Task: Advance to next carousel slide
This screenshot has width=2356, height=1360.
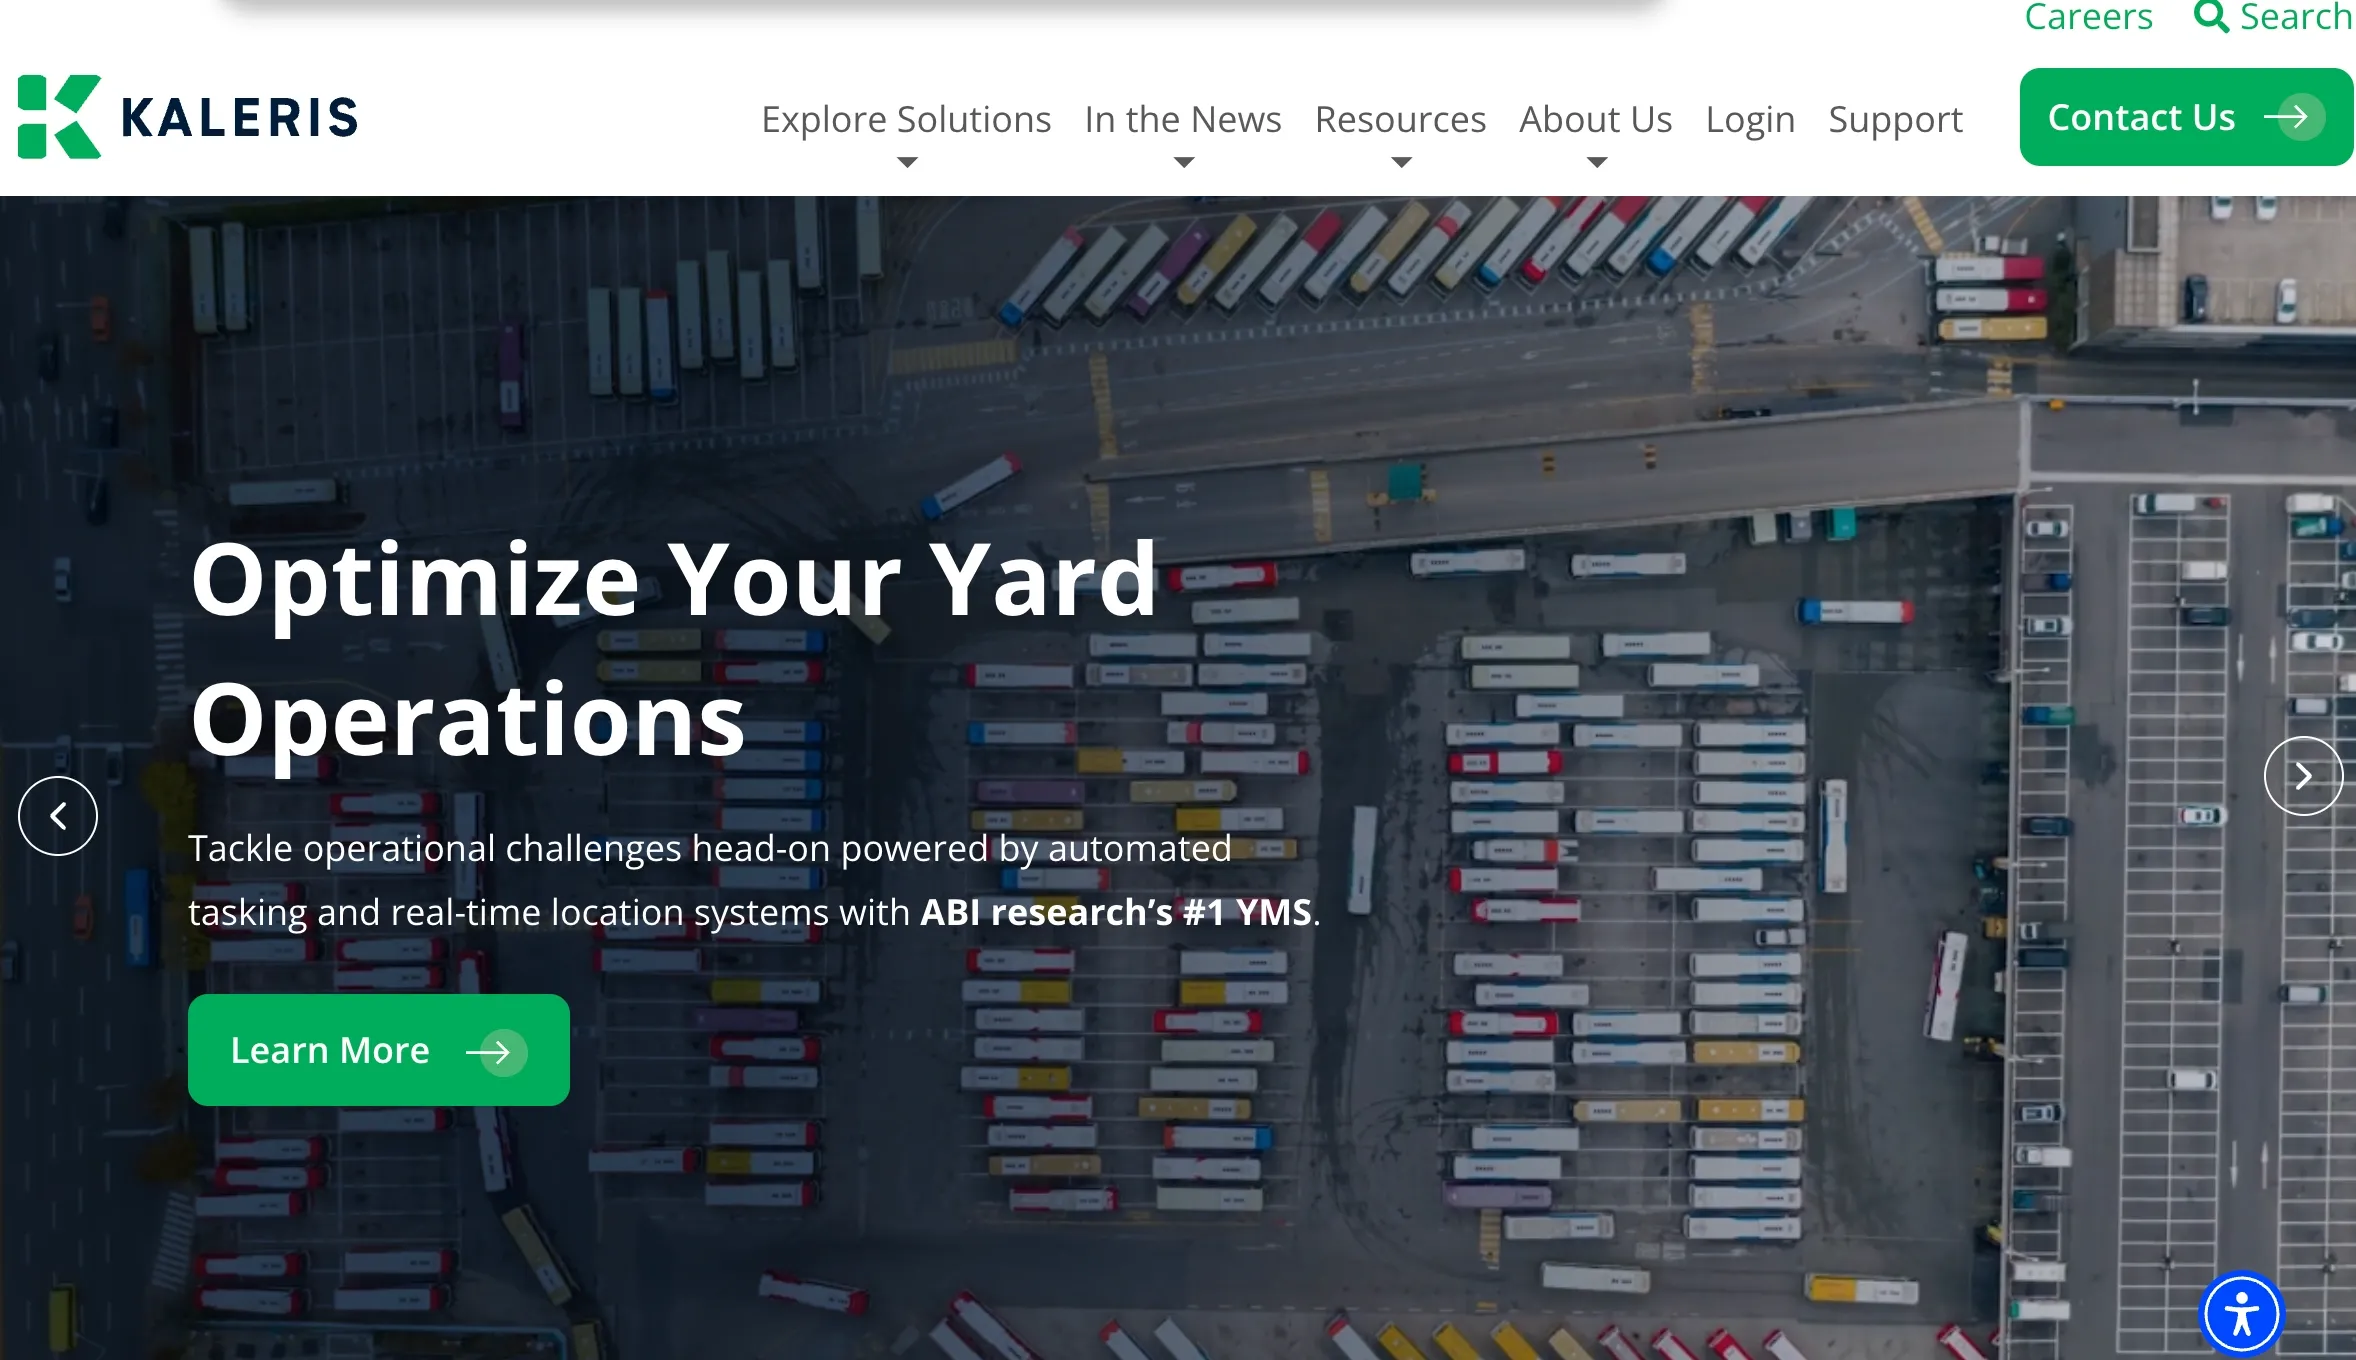Action: click(x=2303, y=776)
